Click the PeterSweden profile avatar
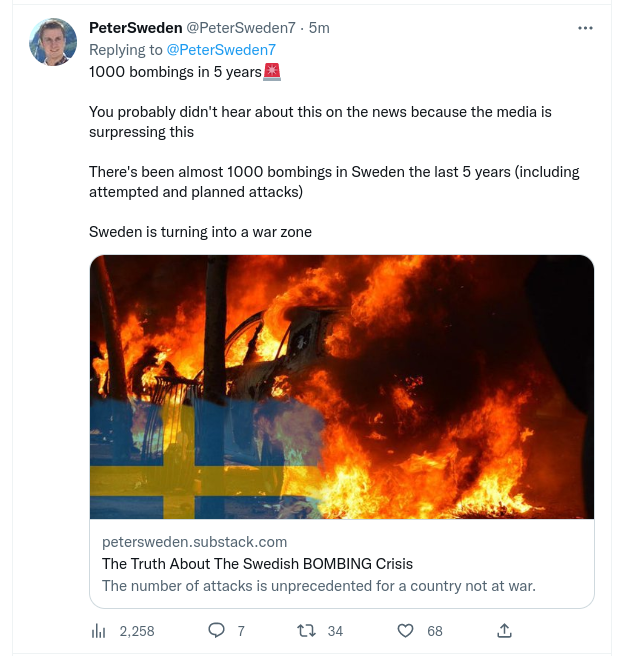Viewport: 622px width, 656px height. 53,42
